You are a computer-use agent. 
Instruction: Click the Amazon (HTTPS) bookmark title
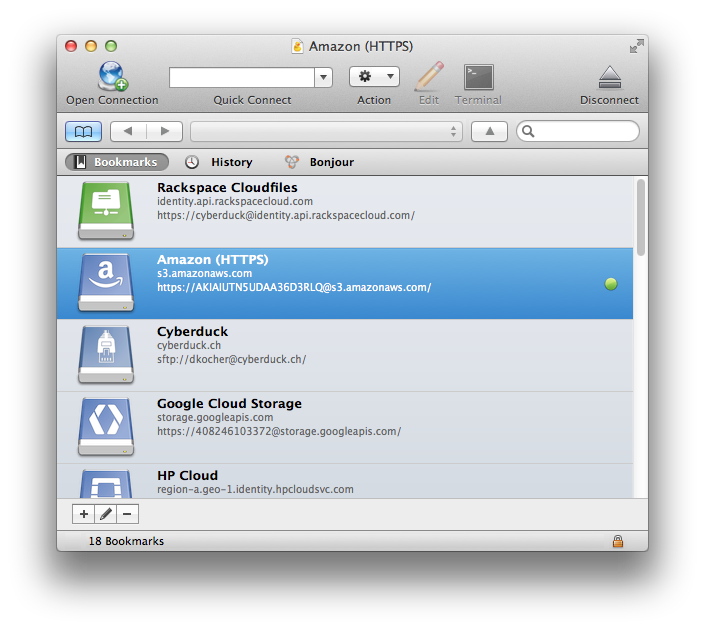pos(213,259)
